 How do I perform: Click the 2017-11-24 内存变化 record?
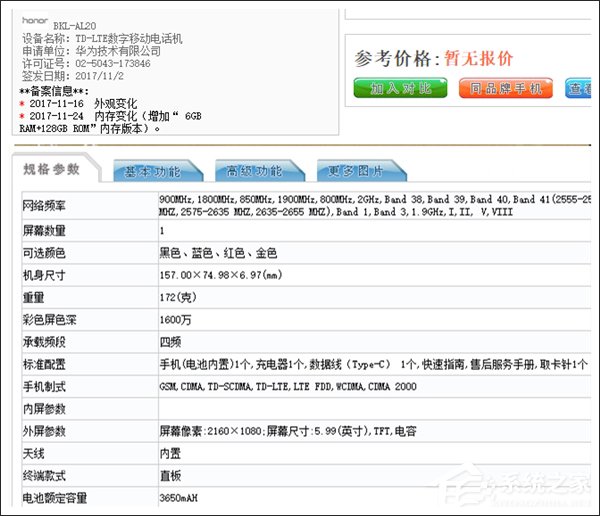pyautogui.click(x=110, y=122)
